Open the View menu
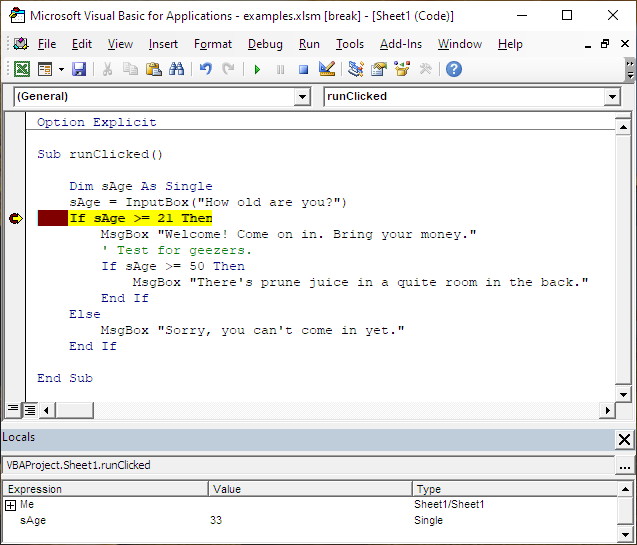 (120, 44)
